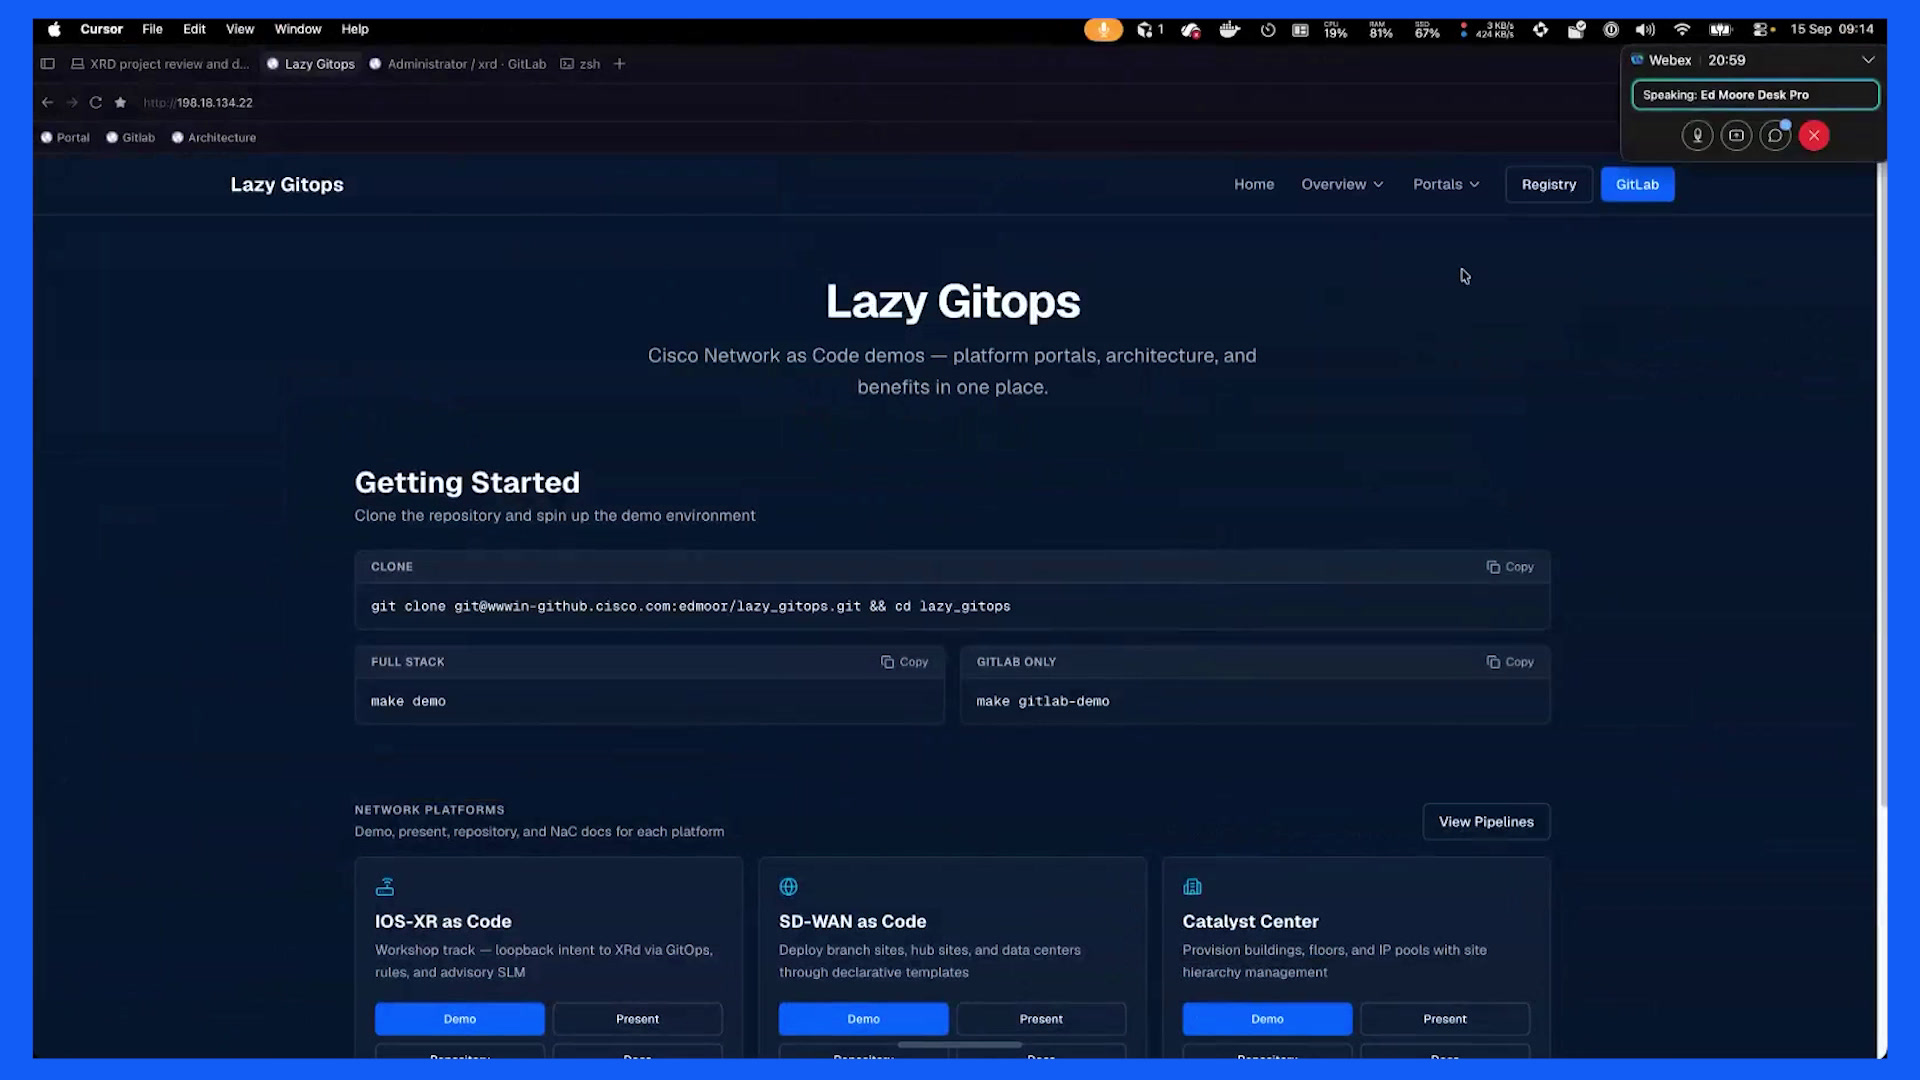Open the Window menu in menu bar
This screenshot has width=1920, height=1080.
coord(298,29)
